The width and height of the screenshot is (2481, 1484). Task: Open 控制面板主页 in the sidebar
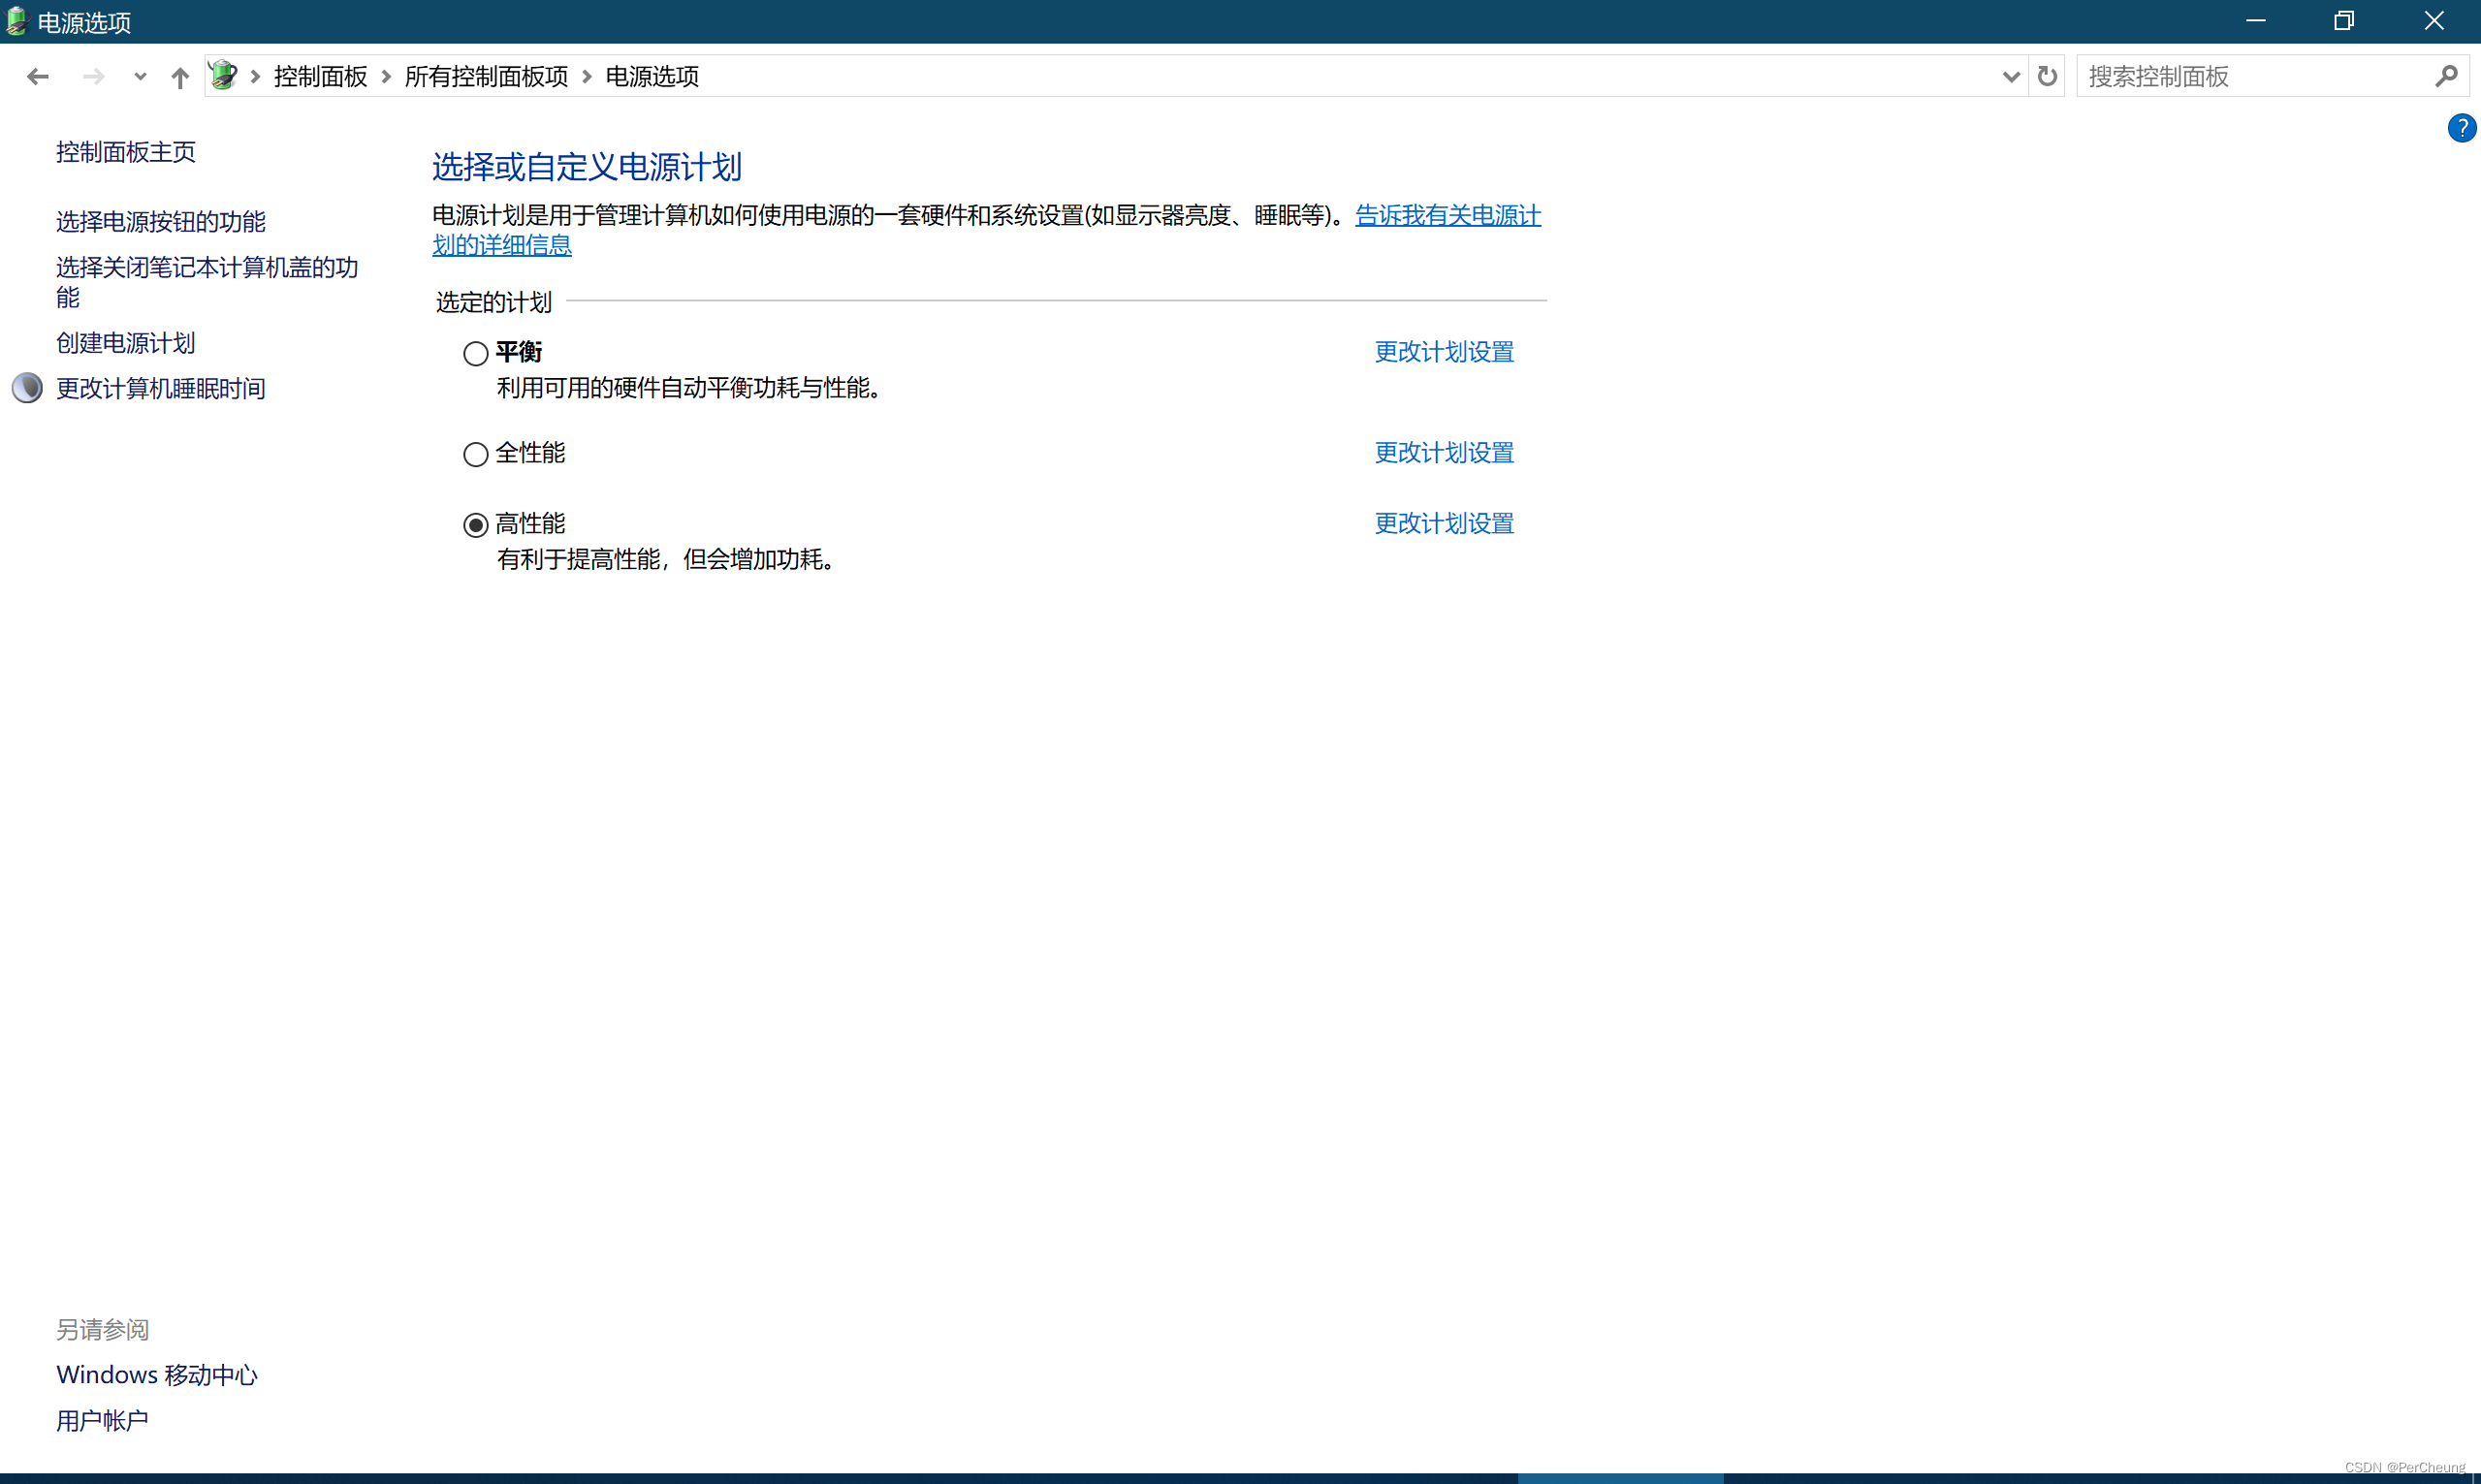point(126,152)
